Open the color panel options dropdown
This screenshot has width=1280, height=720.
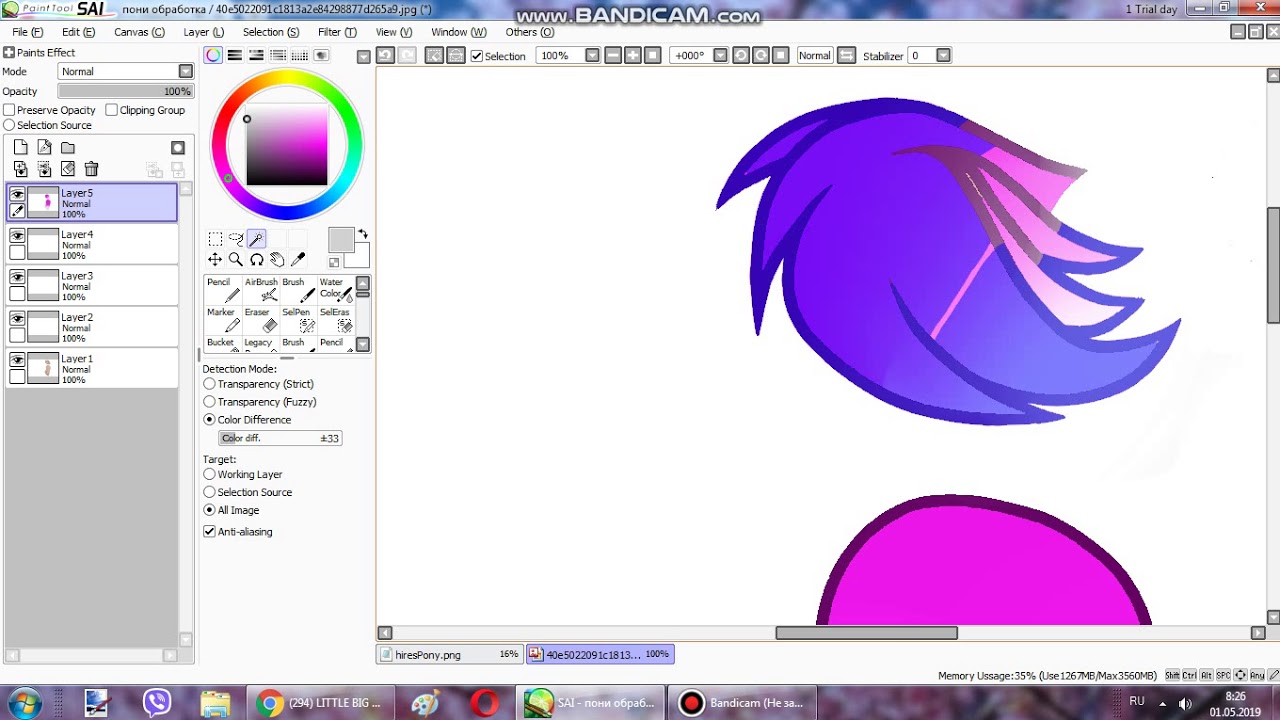[364, 56]
